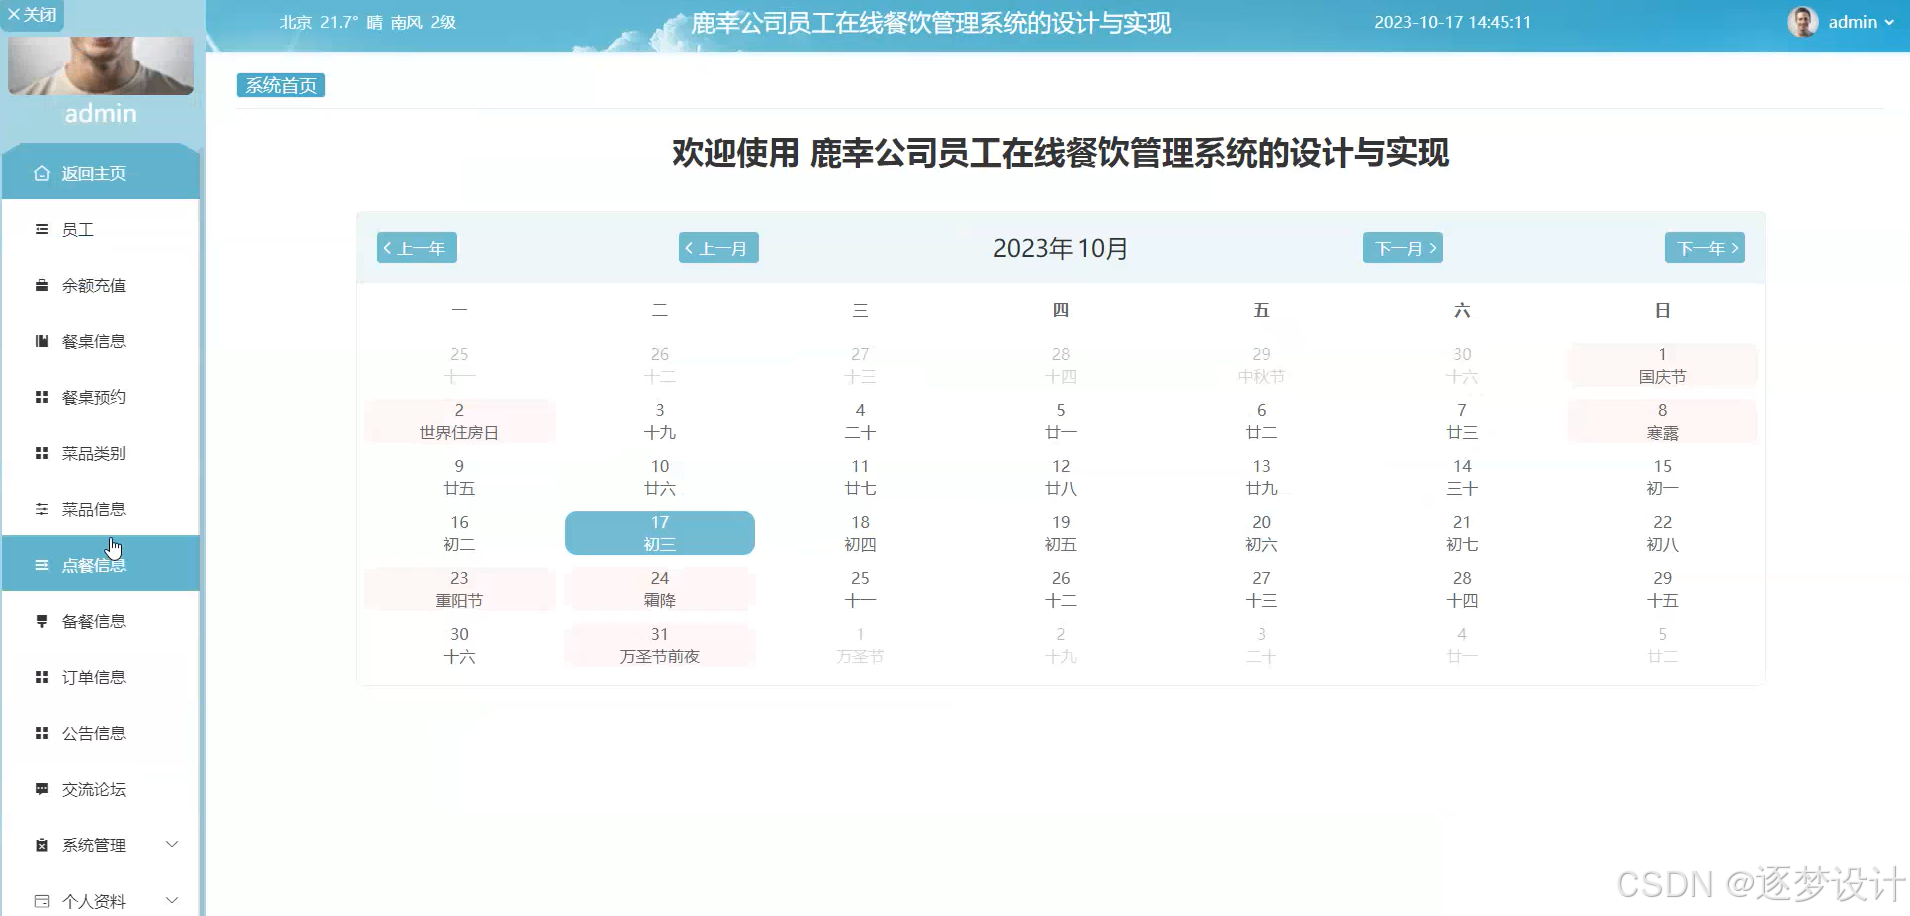Open 菜品类别 from the sidebar icon
The height and width of the screenshot is (916, 1910).
click(41, 453)
